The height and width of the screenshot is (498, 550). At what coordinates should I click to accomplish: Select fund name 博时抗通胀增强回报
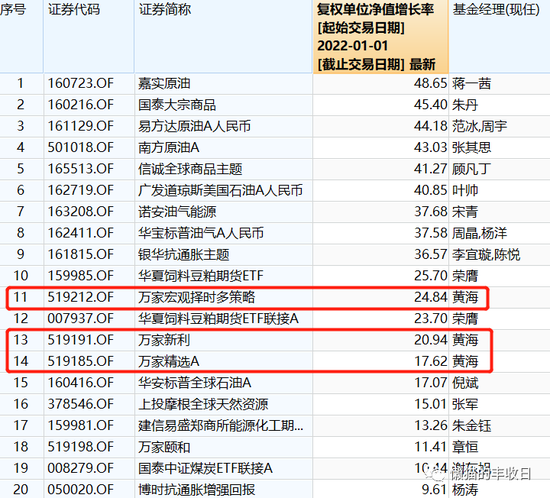coord(196,490)
